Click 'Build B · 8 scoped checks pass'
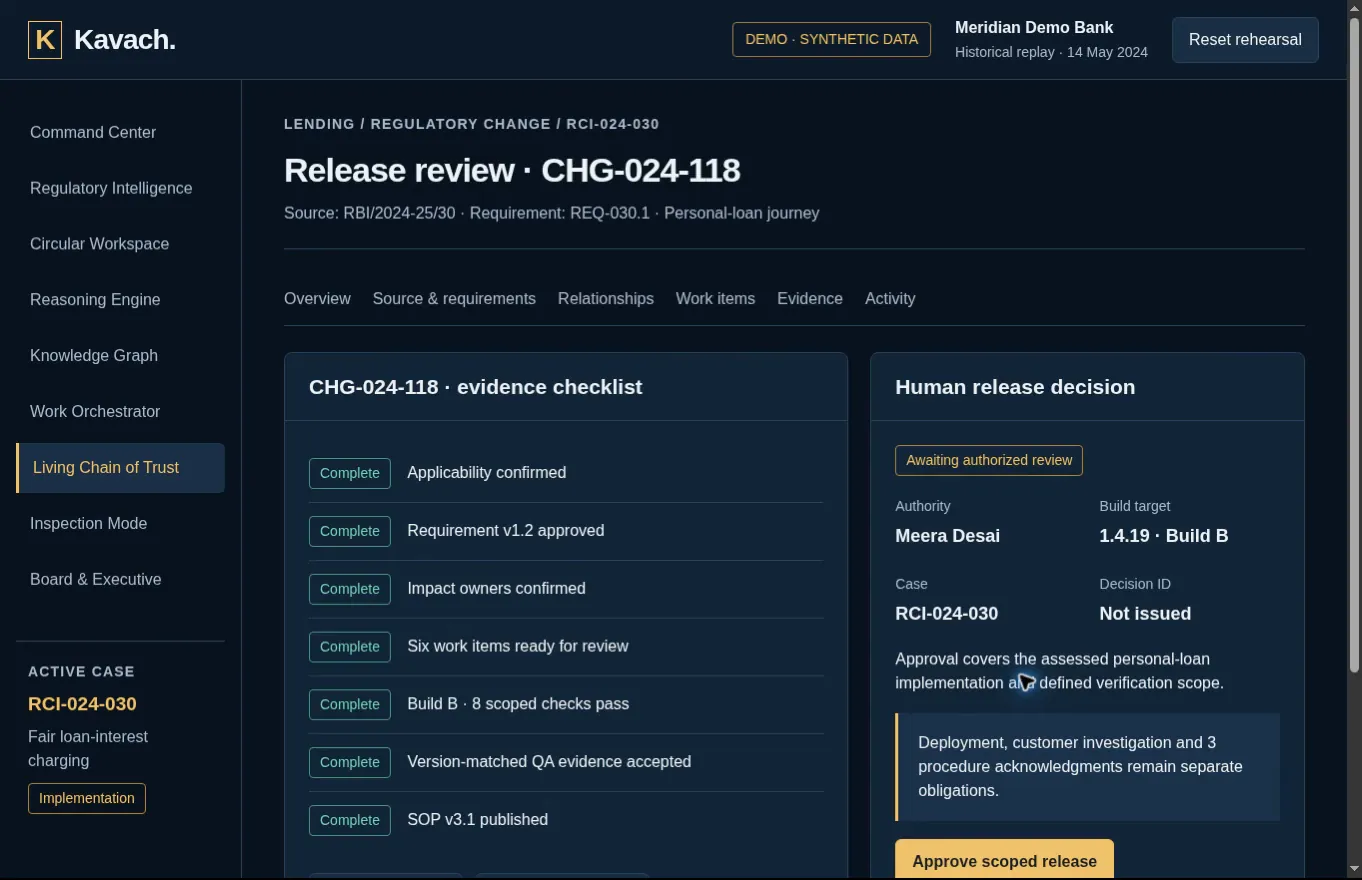1362x880 pixels. click(x=566, y=705)
